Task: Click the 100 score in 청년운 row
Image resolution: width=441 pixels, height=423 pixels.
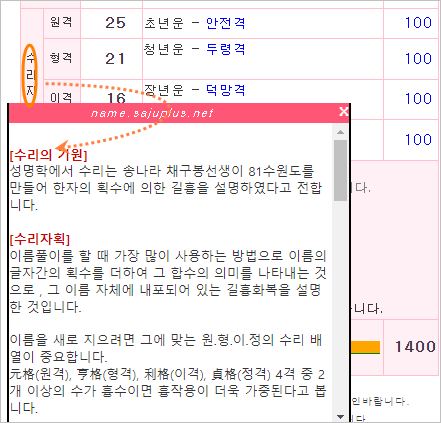Action: tap(418, 59)
